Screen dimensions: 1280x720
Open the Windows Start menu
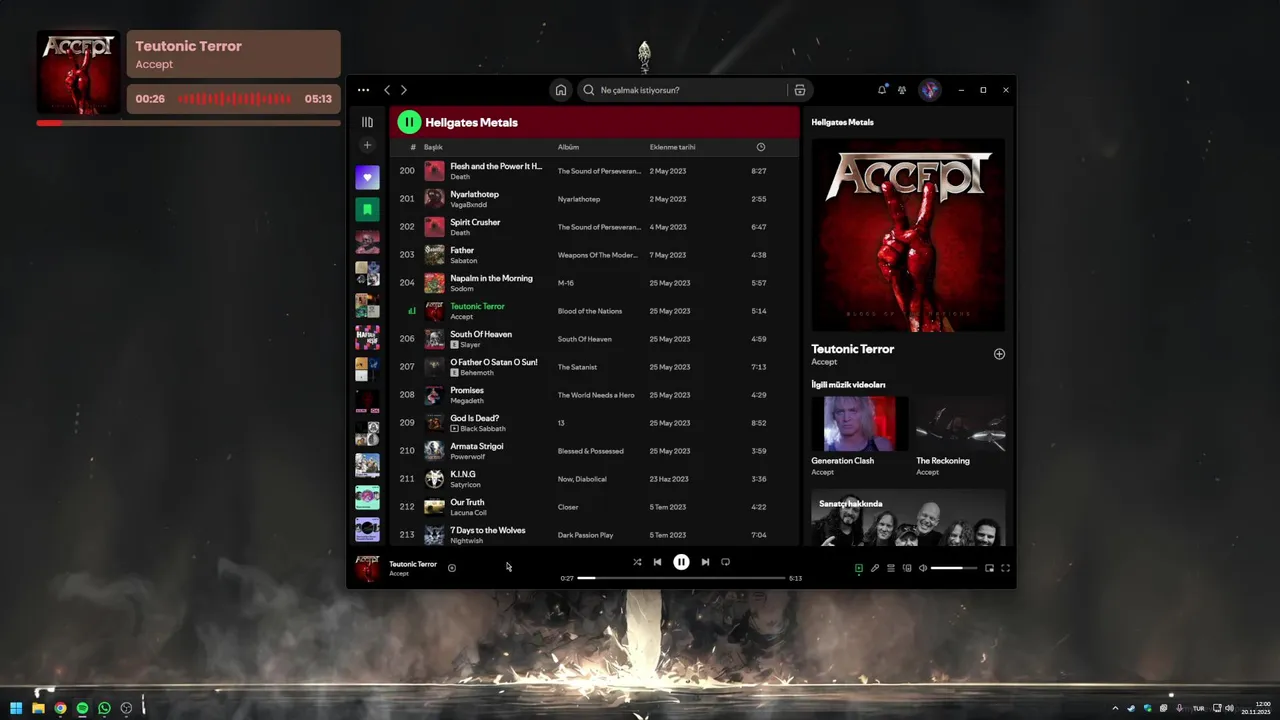click(x=16, y=708)
